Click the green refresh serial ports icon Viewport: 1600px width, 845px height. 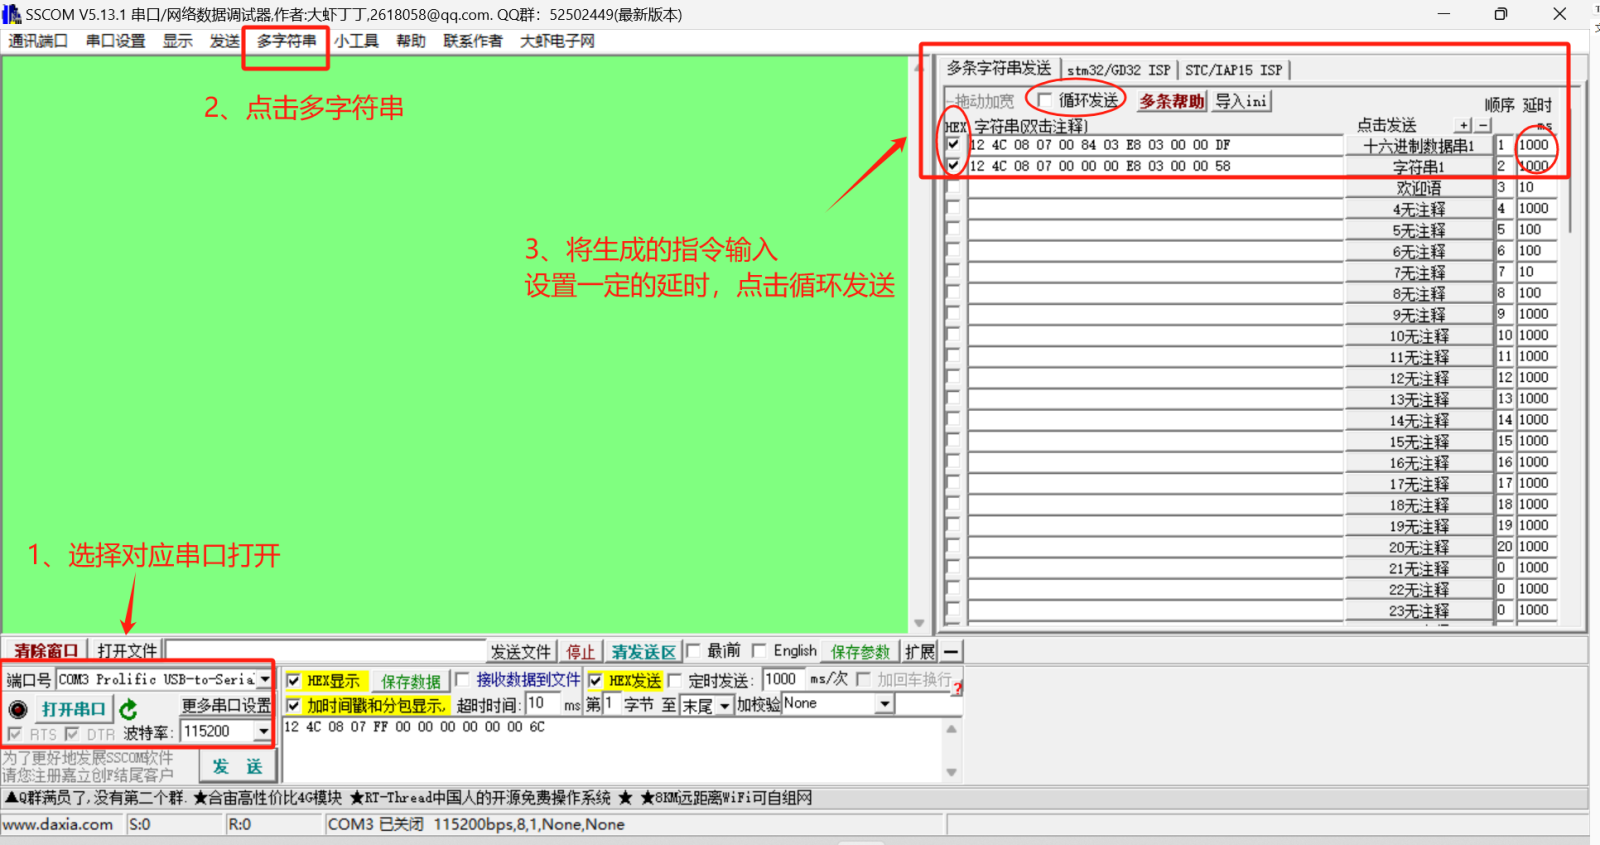coord(128,709)
